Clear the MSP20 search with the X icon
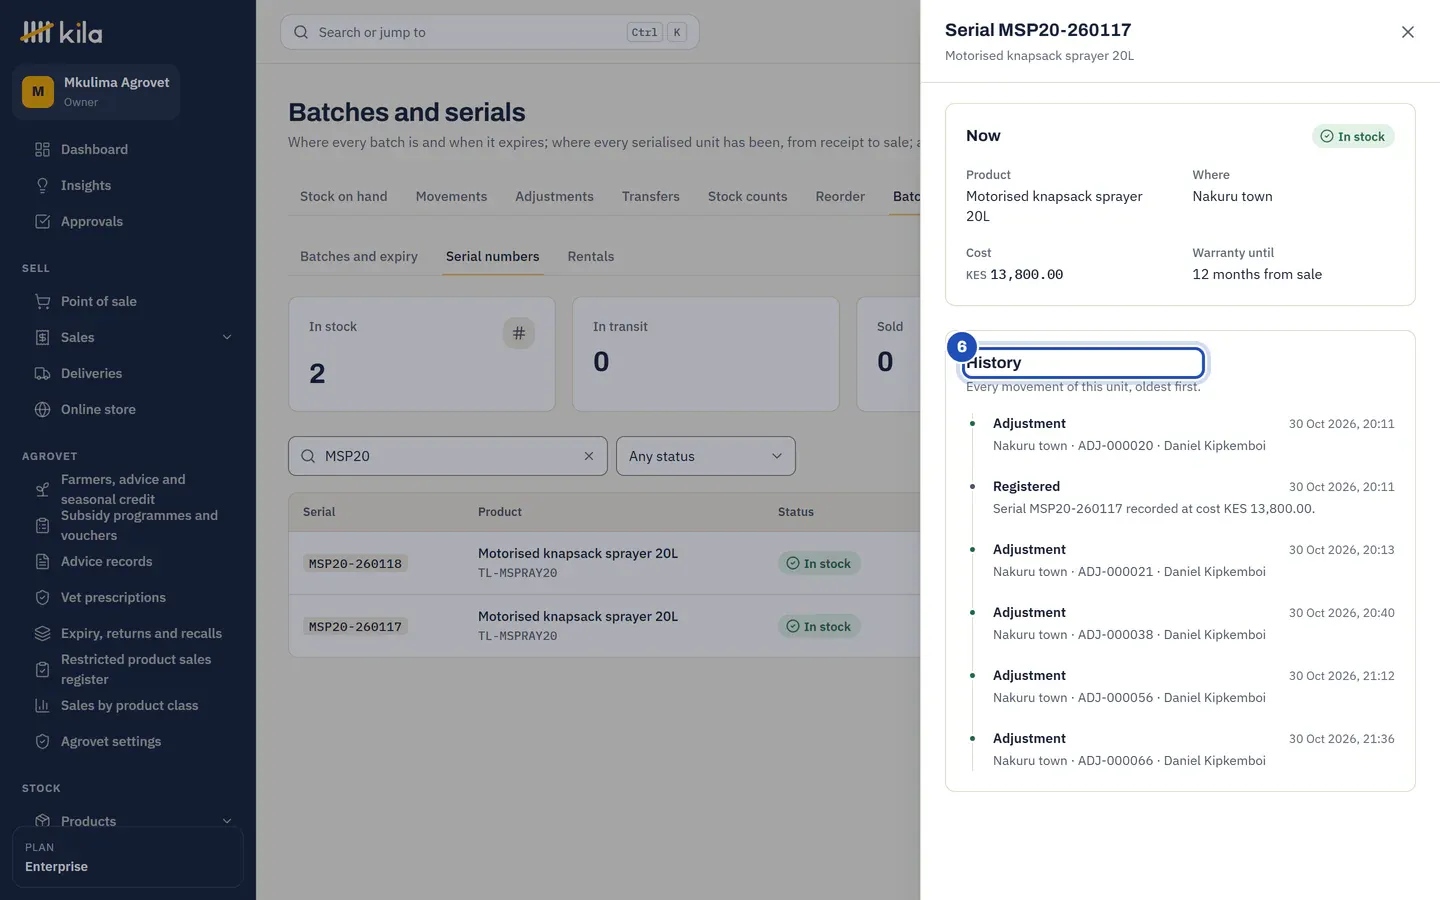Image resolution: width=1440 pixels, height=900 pixels. (x=589, y=456)
